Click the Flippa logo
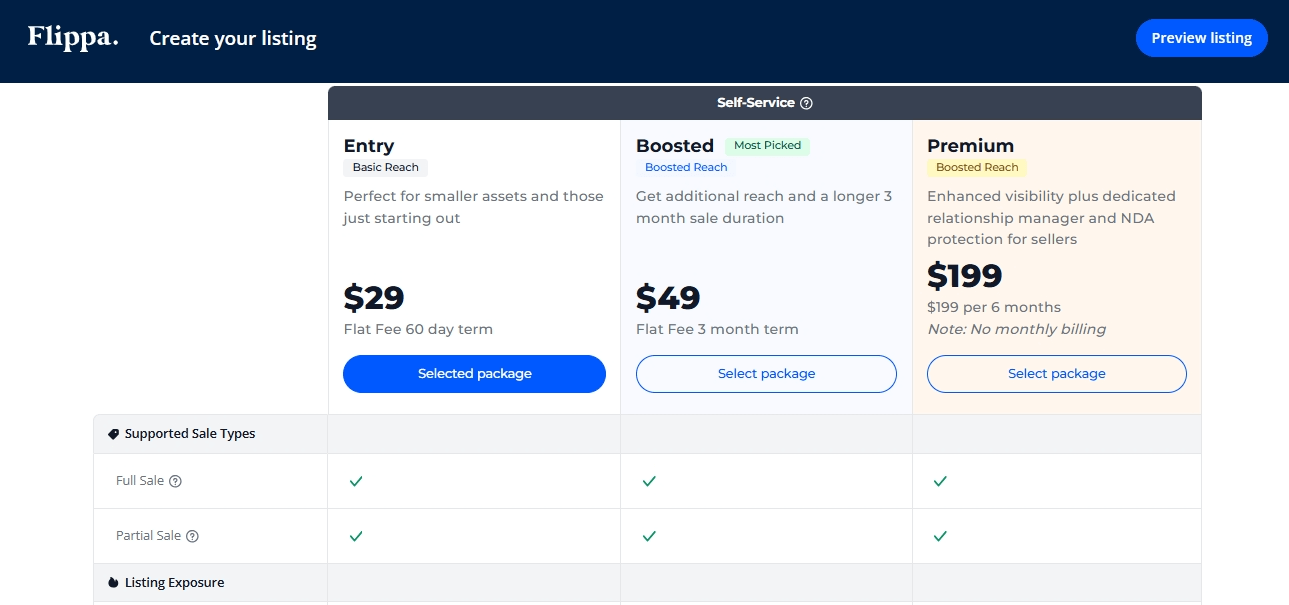 click(73, 38)
